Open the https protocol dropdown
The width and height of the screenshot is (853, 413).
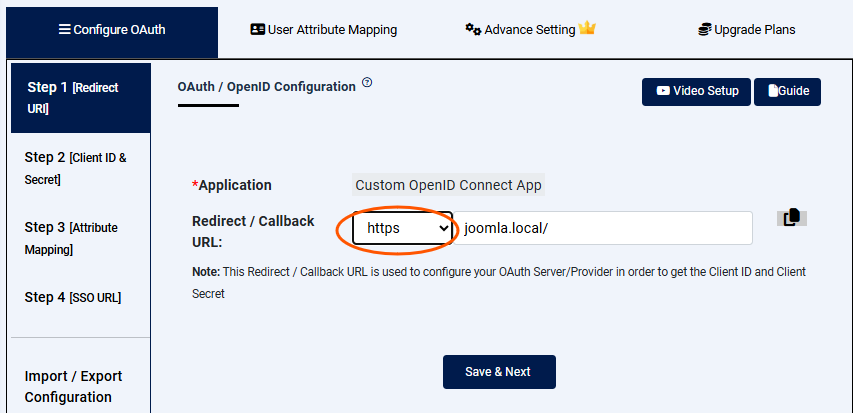pyautogui.click(x=402, y=229)
